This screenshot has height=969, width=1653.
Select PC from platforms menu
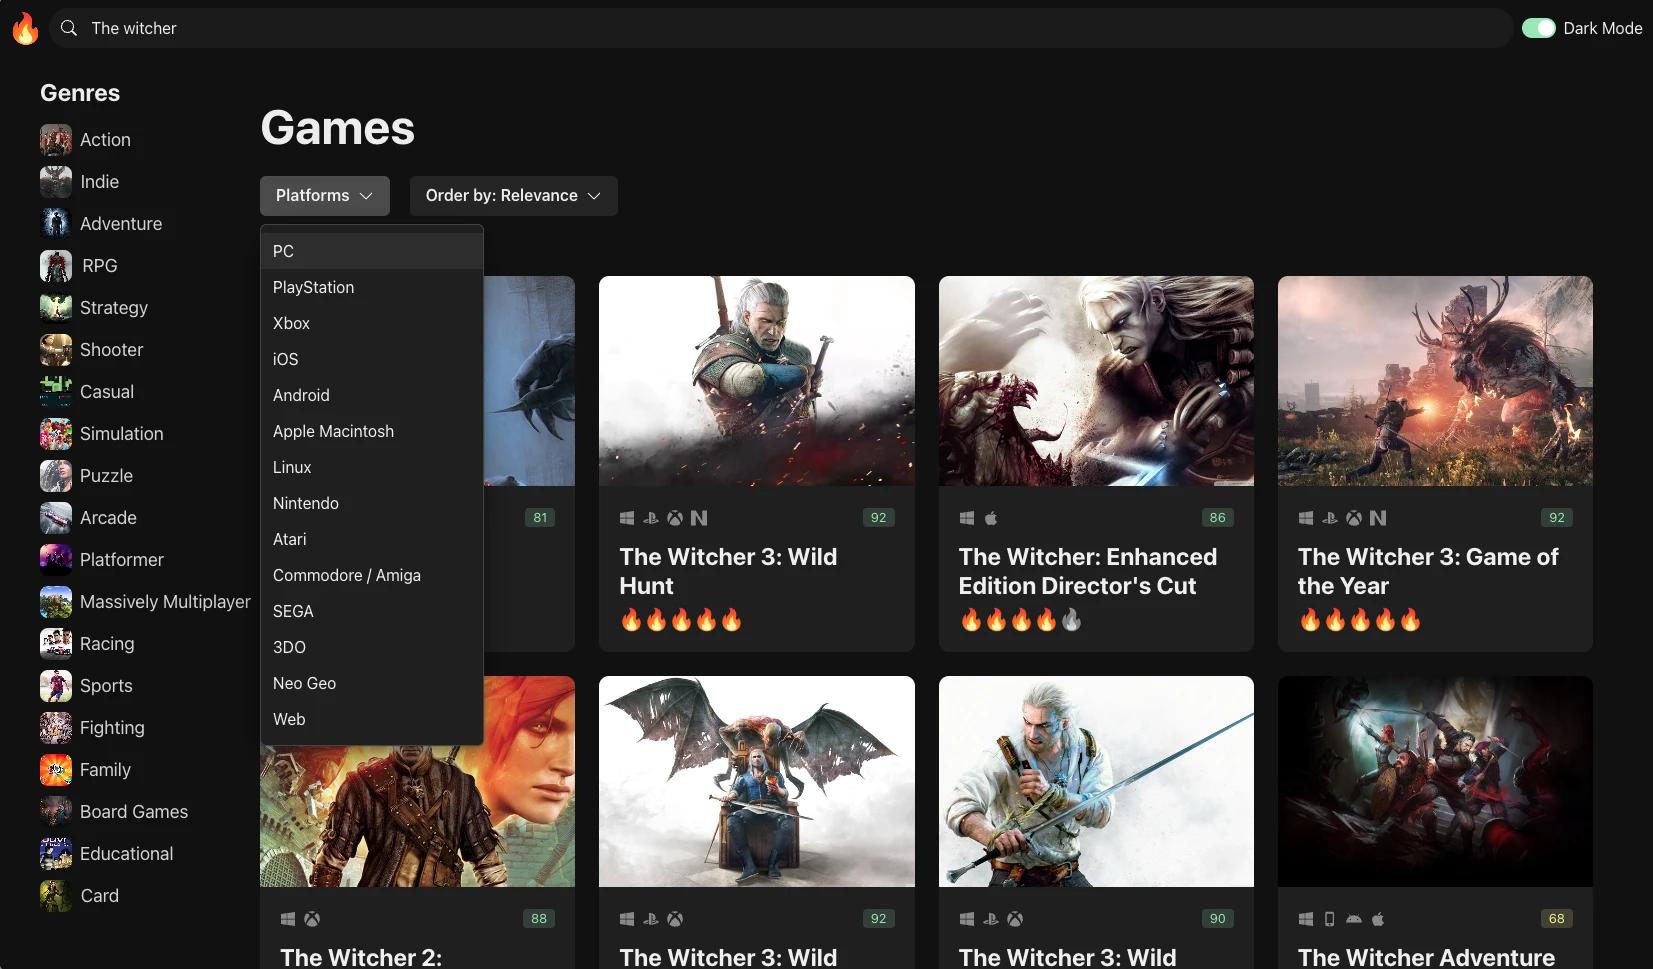point(372,251)
